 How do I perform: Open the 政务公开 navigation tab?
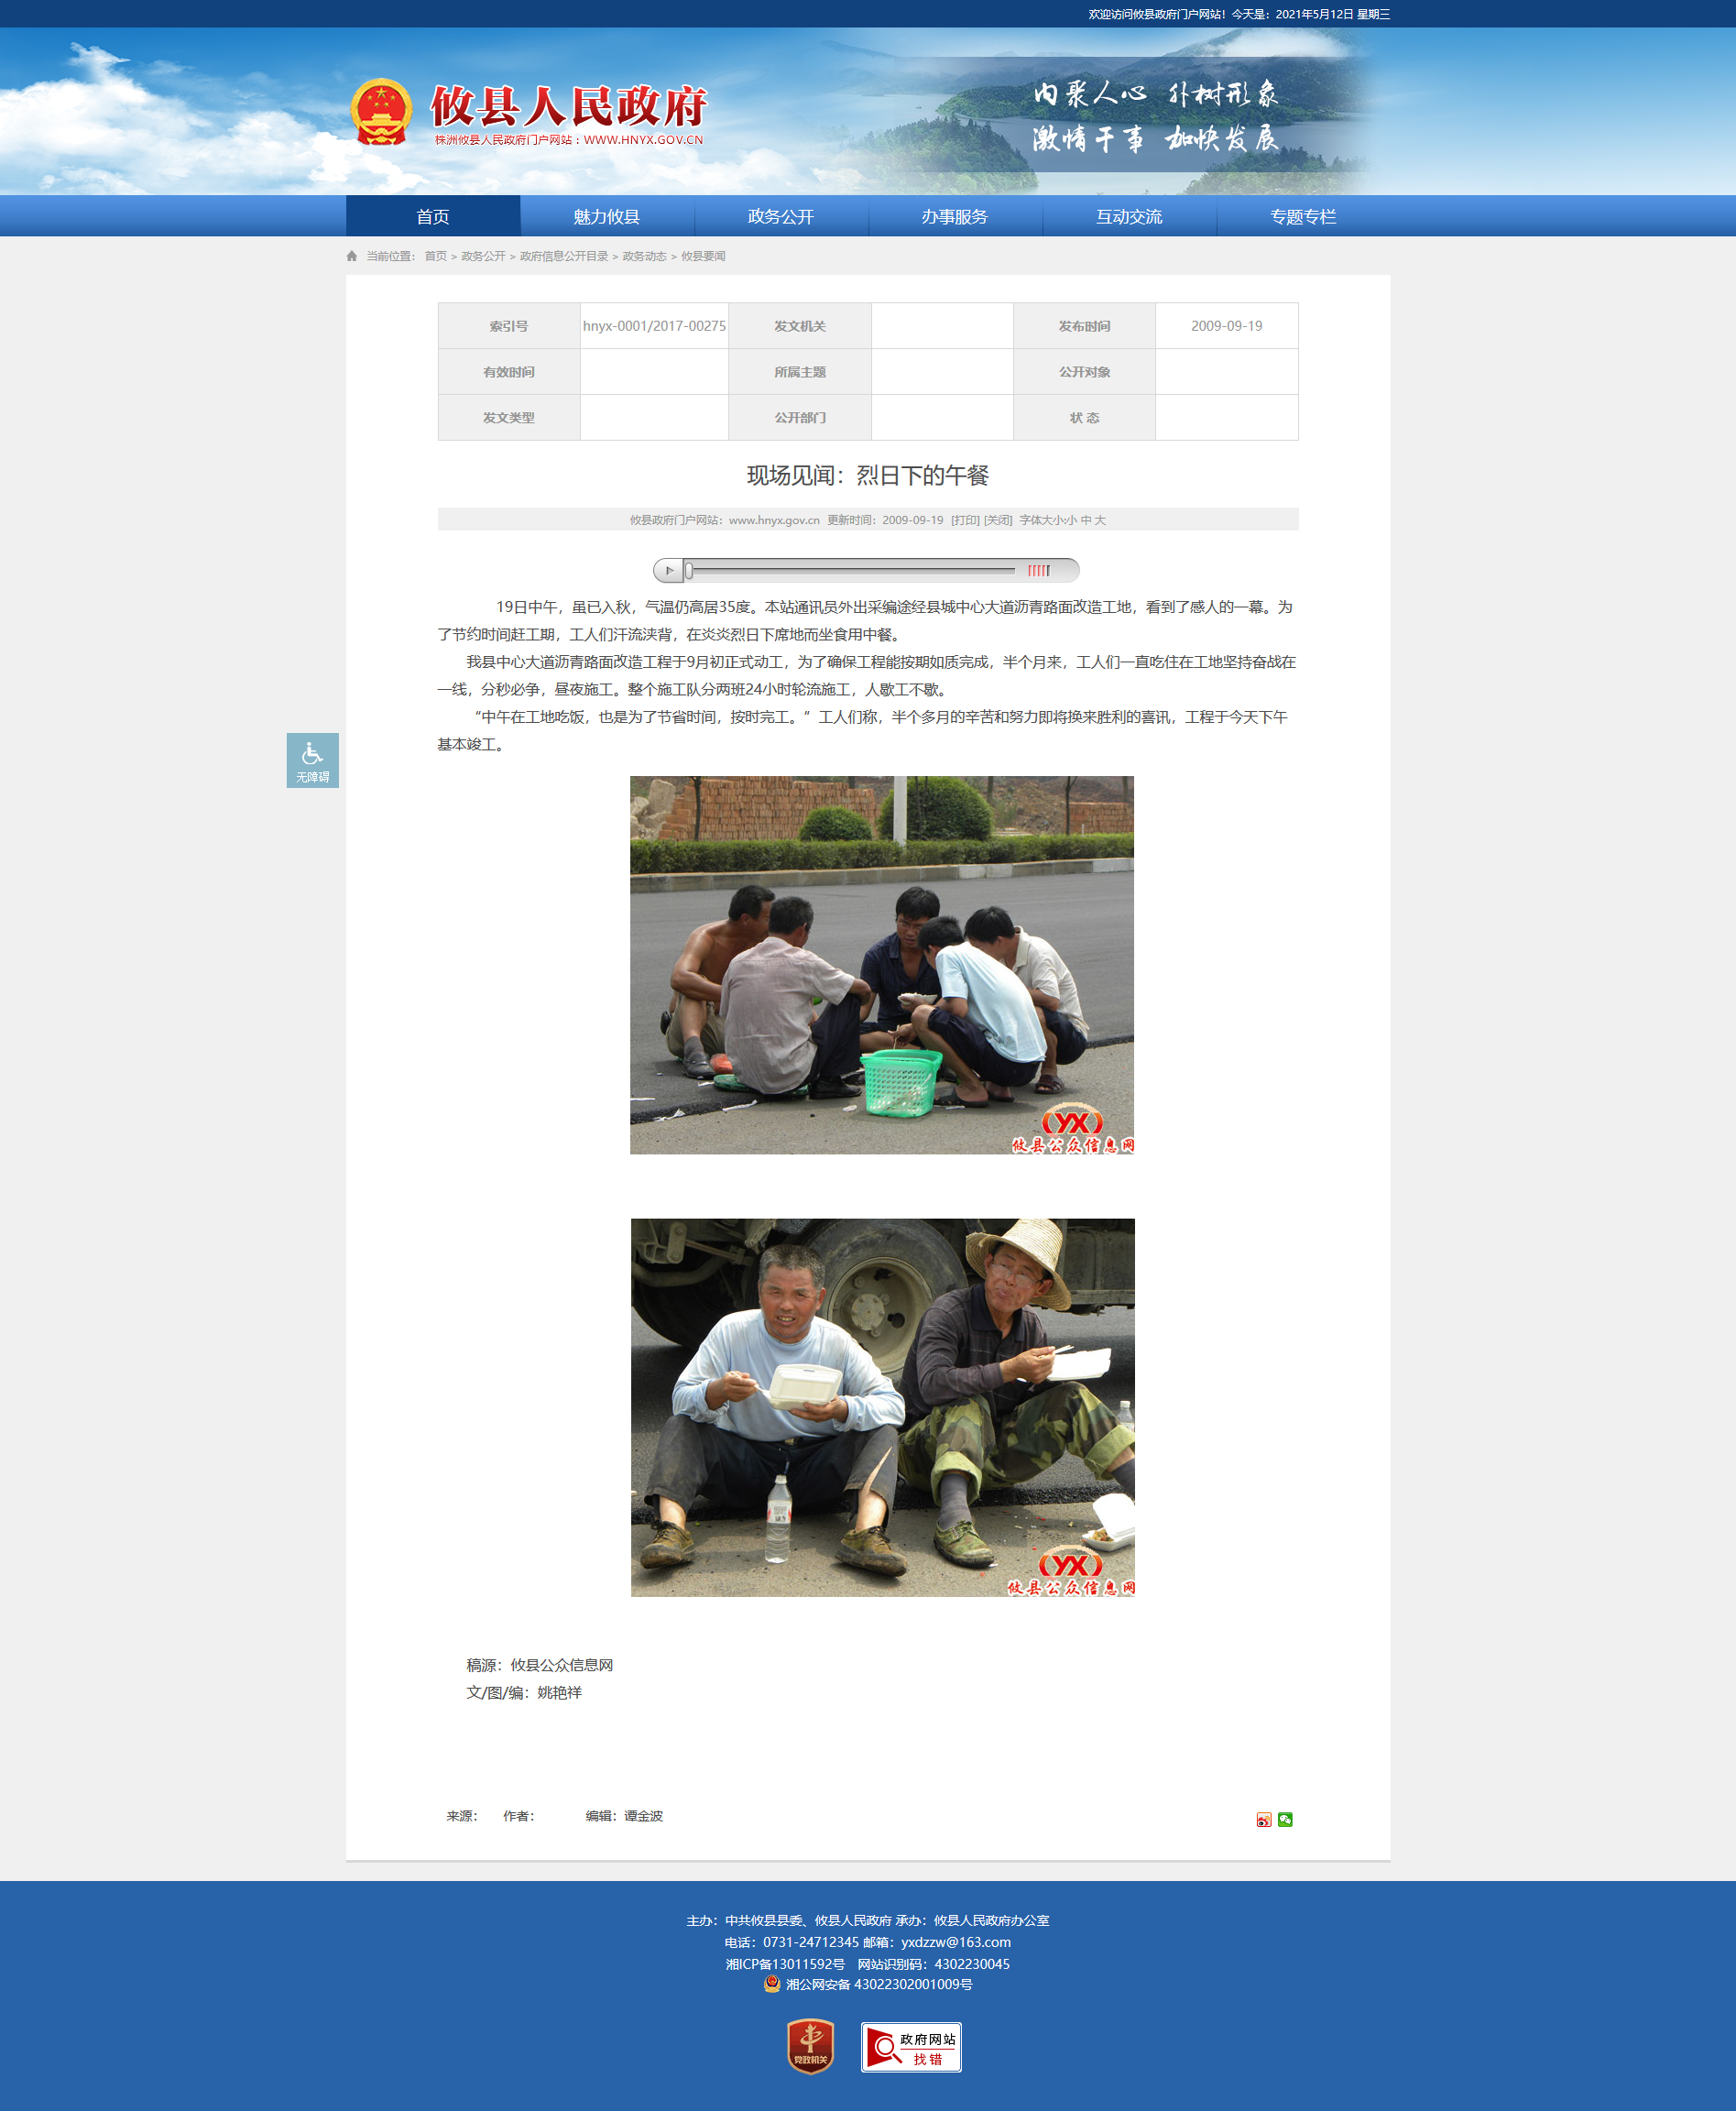[780, 216]
